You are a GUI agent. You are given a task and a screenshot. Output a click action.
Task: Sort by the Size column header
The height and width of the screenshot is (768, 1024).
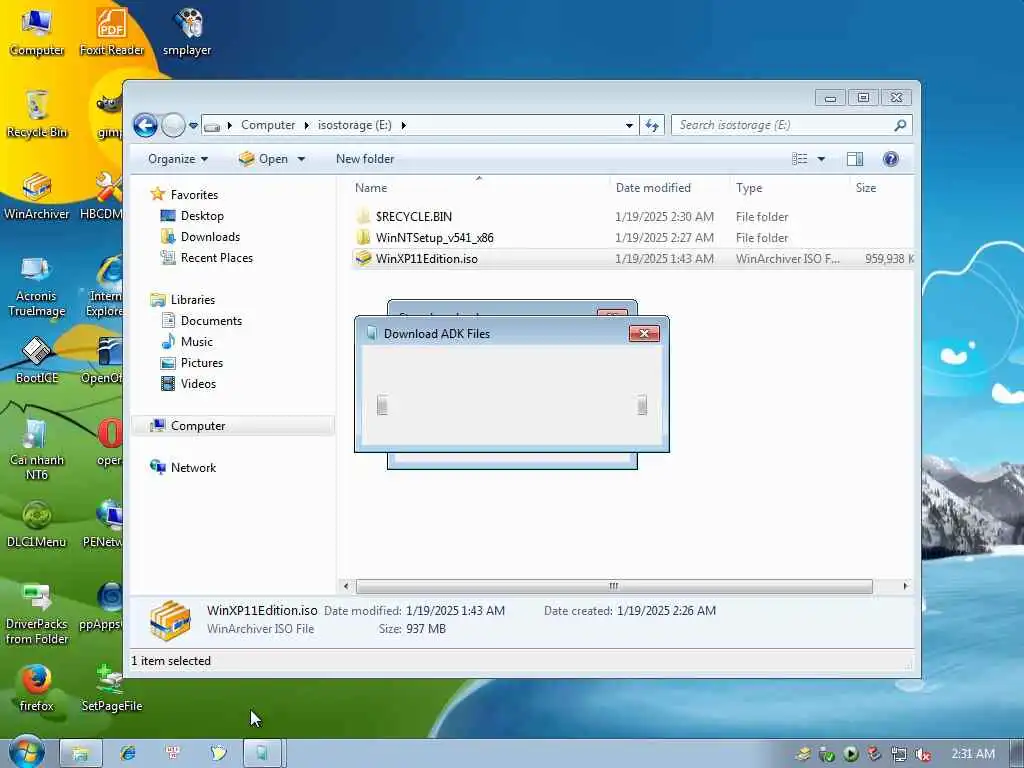[882, 187]
